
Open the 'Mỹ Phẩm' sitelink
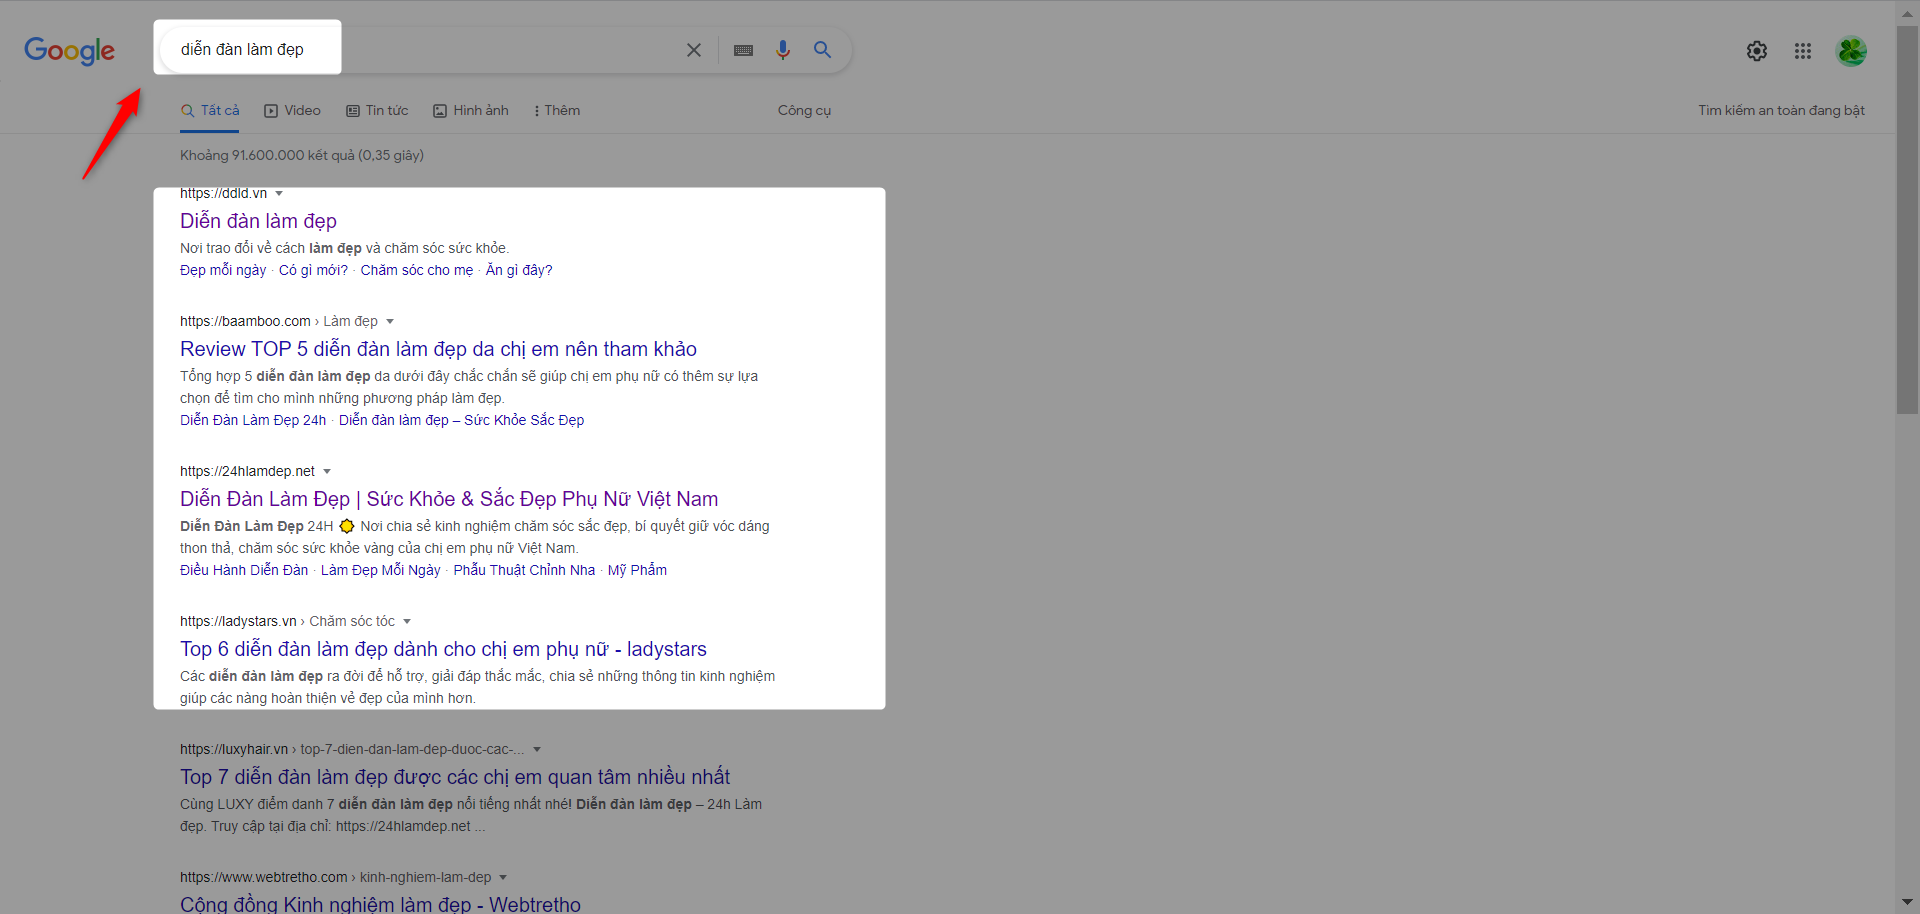[x=637, y=570]
